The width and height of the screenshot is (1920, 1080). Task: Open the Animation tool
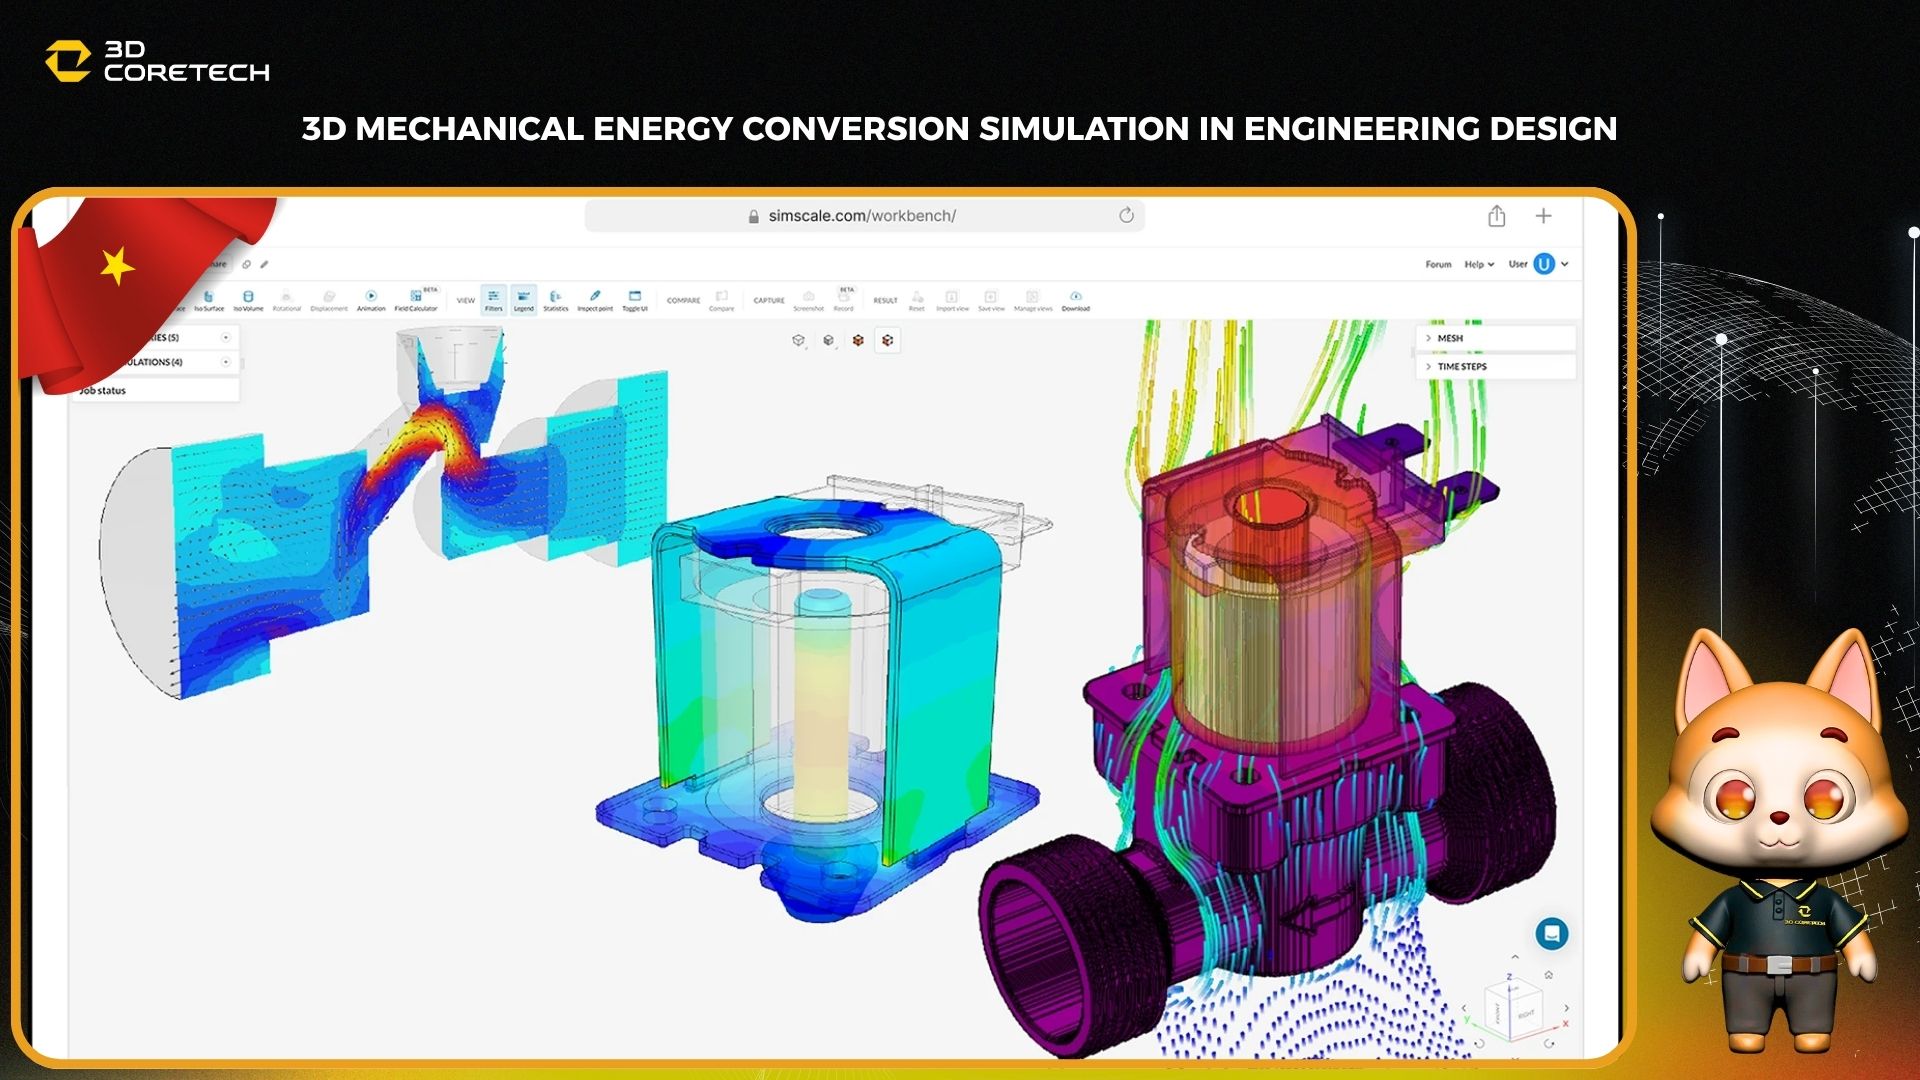point(371,300)
